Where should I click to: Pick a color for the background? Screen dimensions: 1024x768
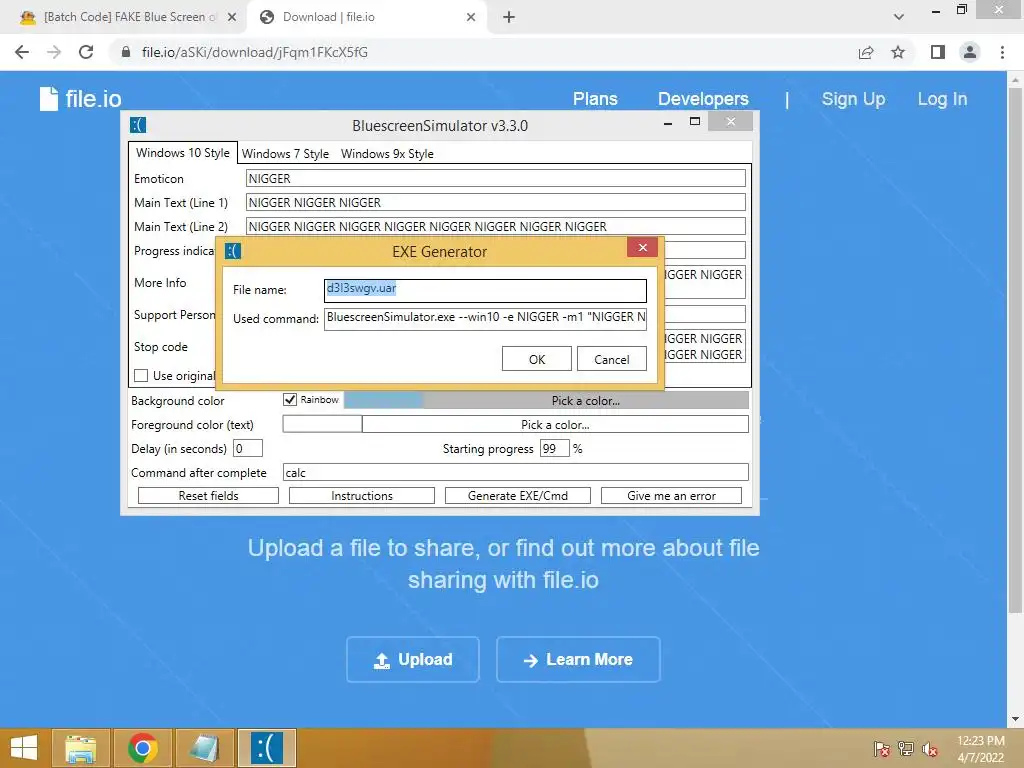pyautogui.click(x=586, y=400)
